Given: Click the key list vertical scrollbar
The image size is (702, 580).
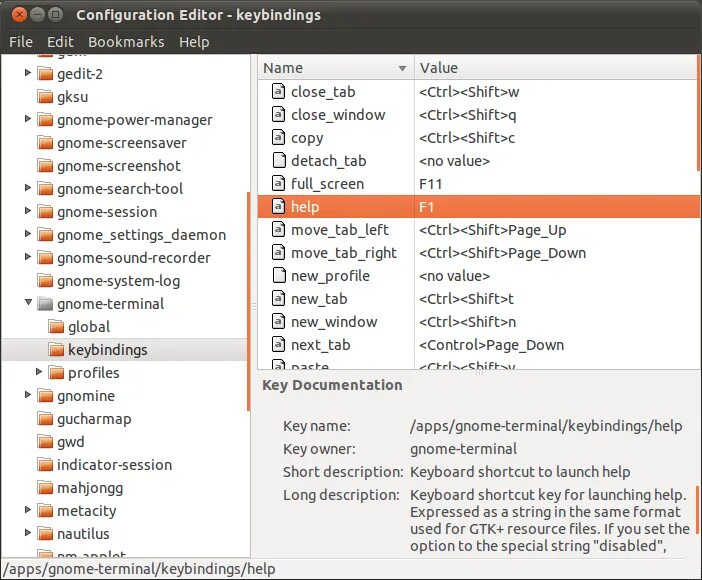Looking at the screenshot, I should [698, 113].
